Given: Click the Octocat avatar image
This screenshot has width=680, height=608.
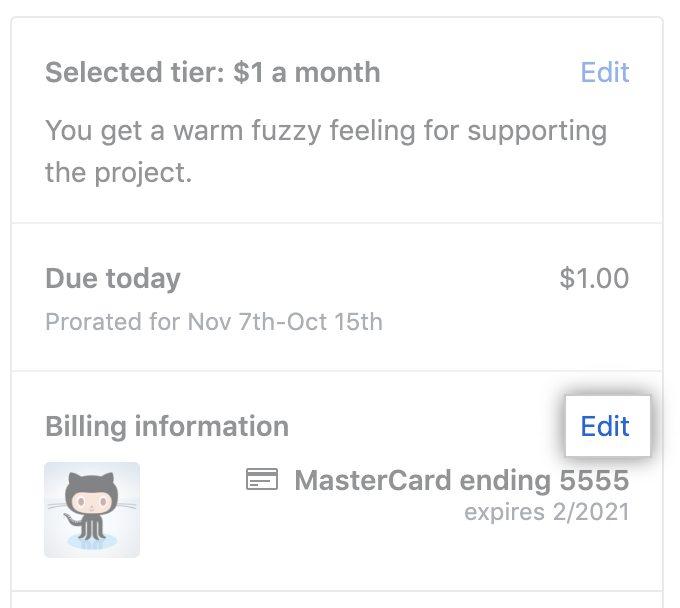Looking at the screenshot, I should click(92, 509).
